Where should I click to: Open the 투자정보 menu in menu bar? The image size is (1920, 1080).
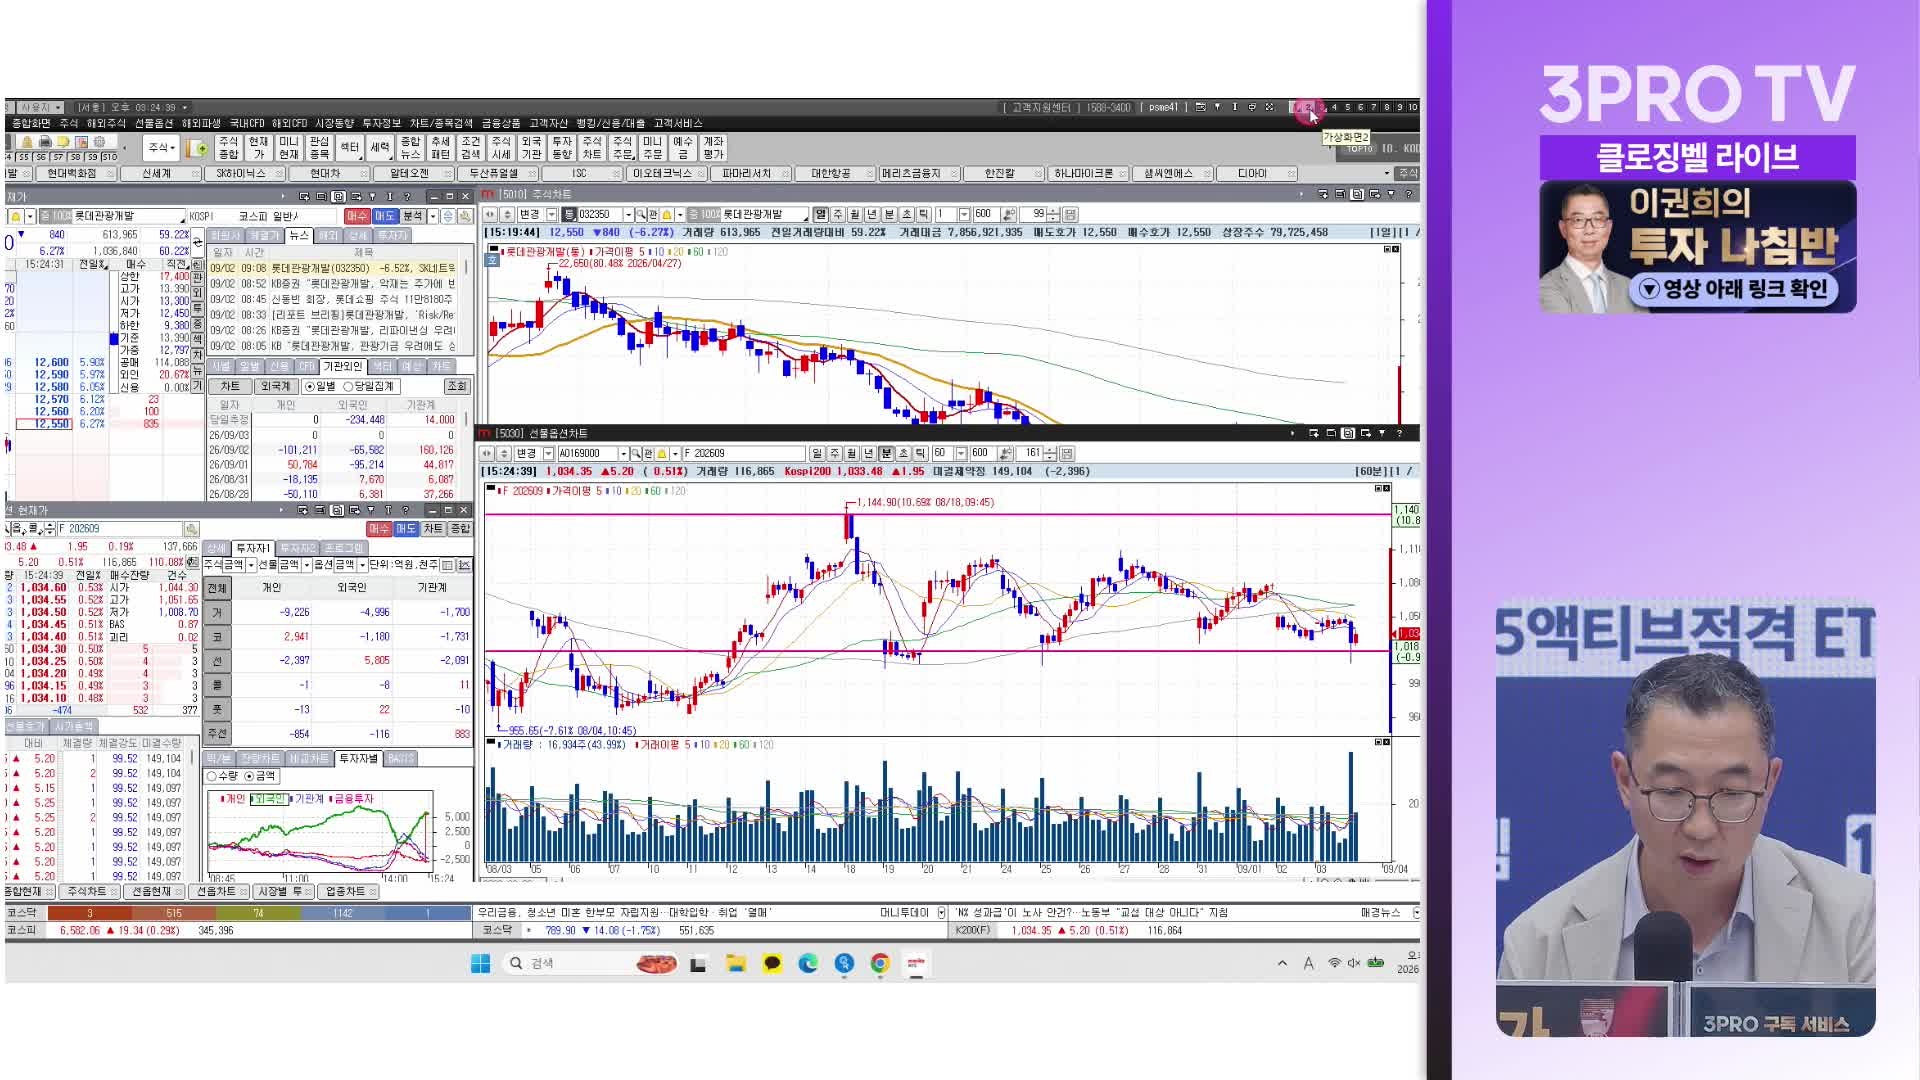click(x=381, y=124)
